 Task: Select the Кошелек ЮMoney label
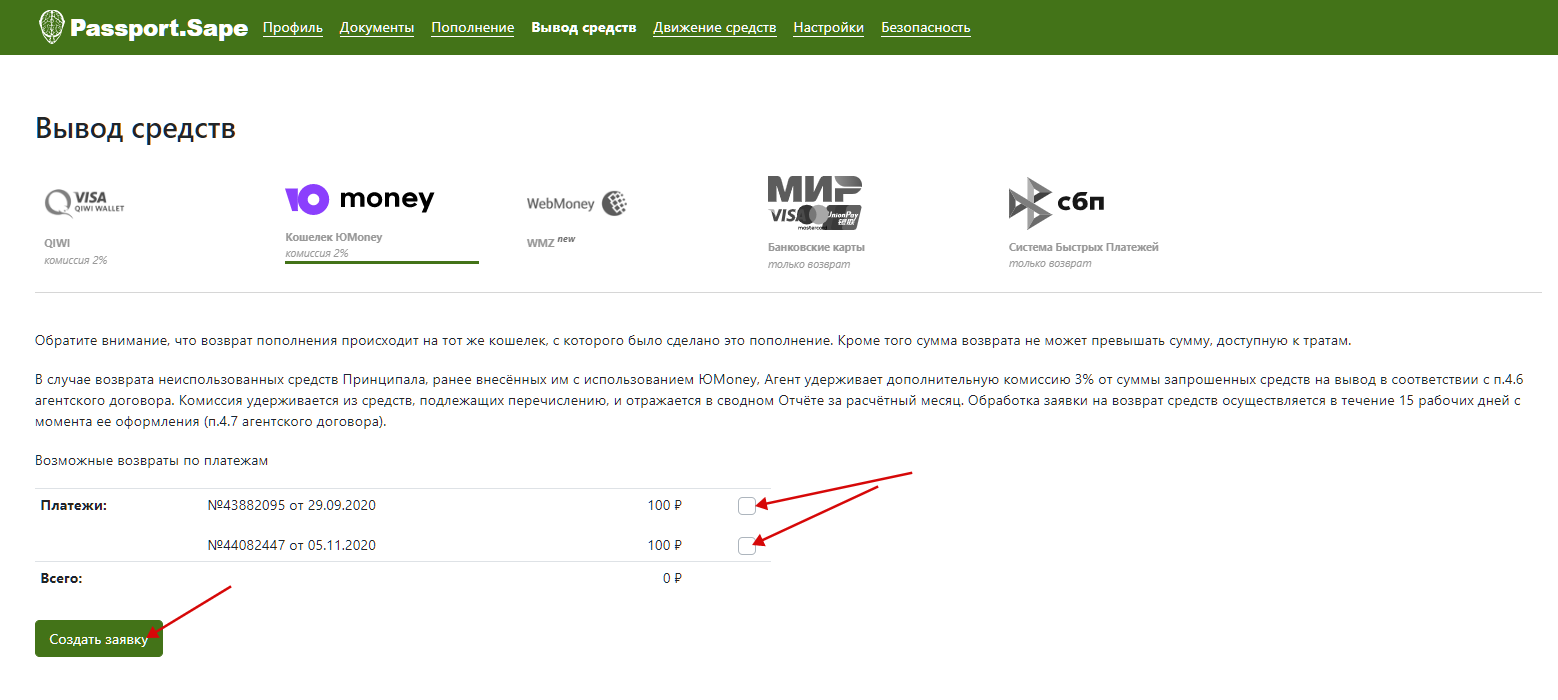[334, 238]
